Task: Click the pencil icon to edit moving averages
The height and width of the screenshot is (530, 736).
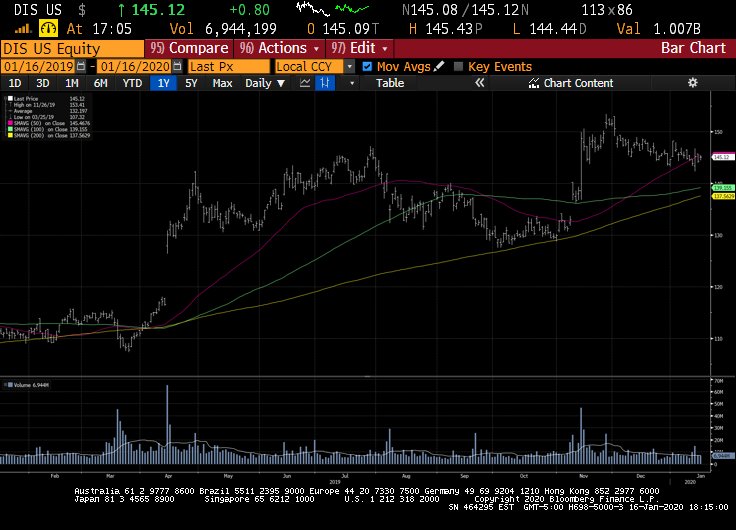Action: click(x=439, y=66)
